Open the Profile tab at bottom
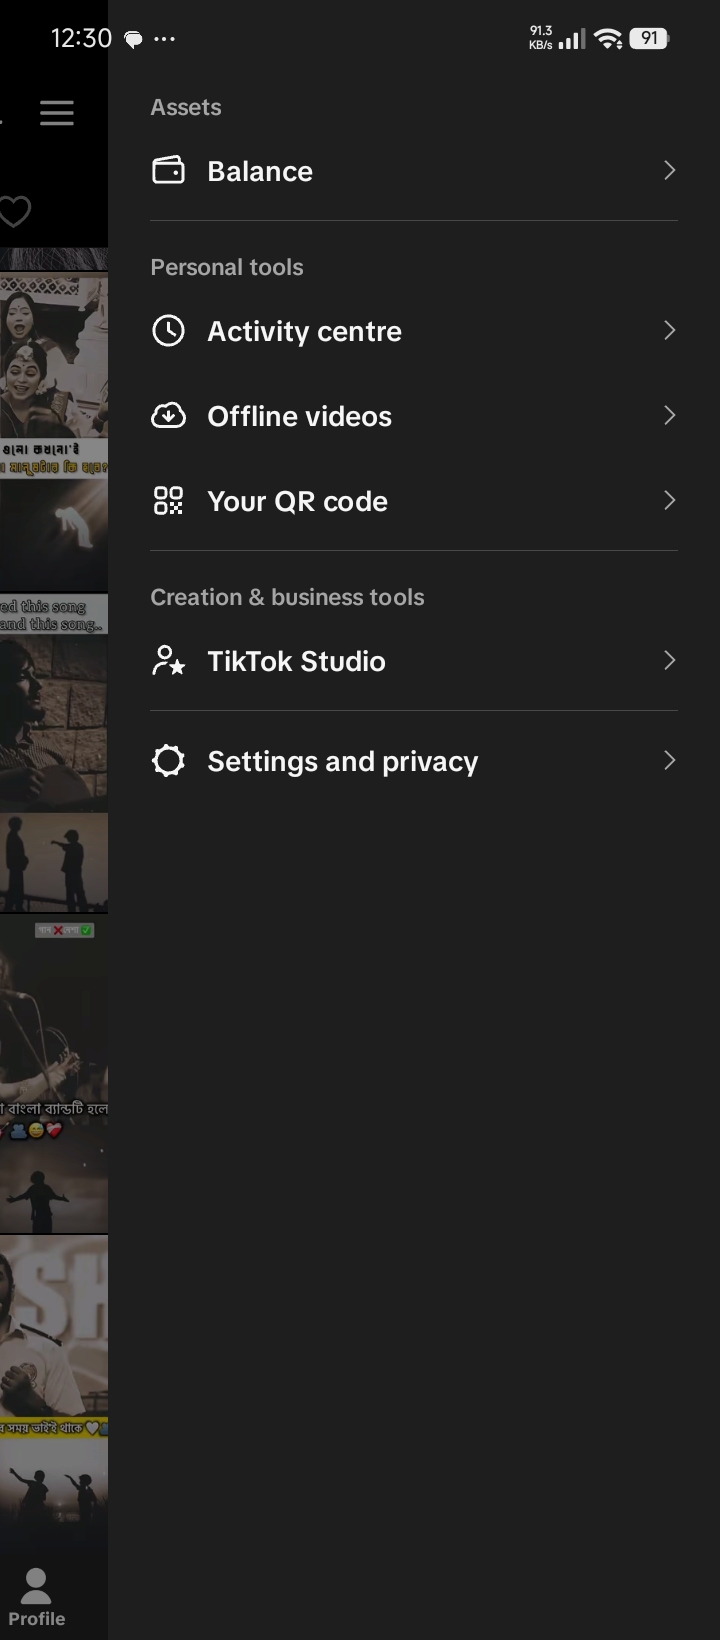The width and height of the screenshot is (720, 1640). pyautogui.click(x=37, y=1597)
